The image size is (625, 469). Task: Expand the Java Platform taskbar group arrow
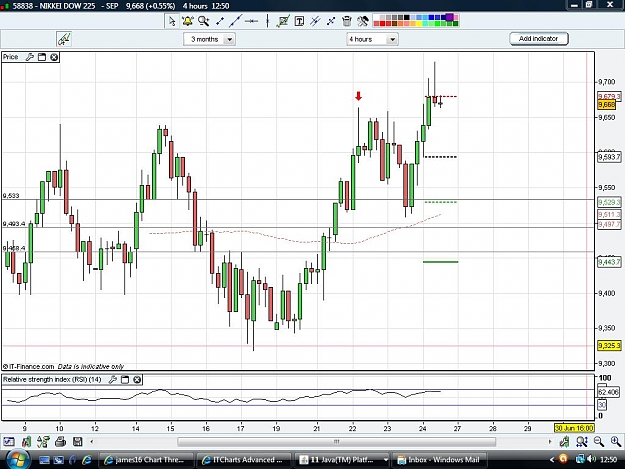385,460
